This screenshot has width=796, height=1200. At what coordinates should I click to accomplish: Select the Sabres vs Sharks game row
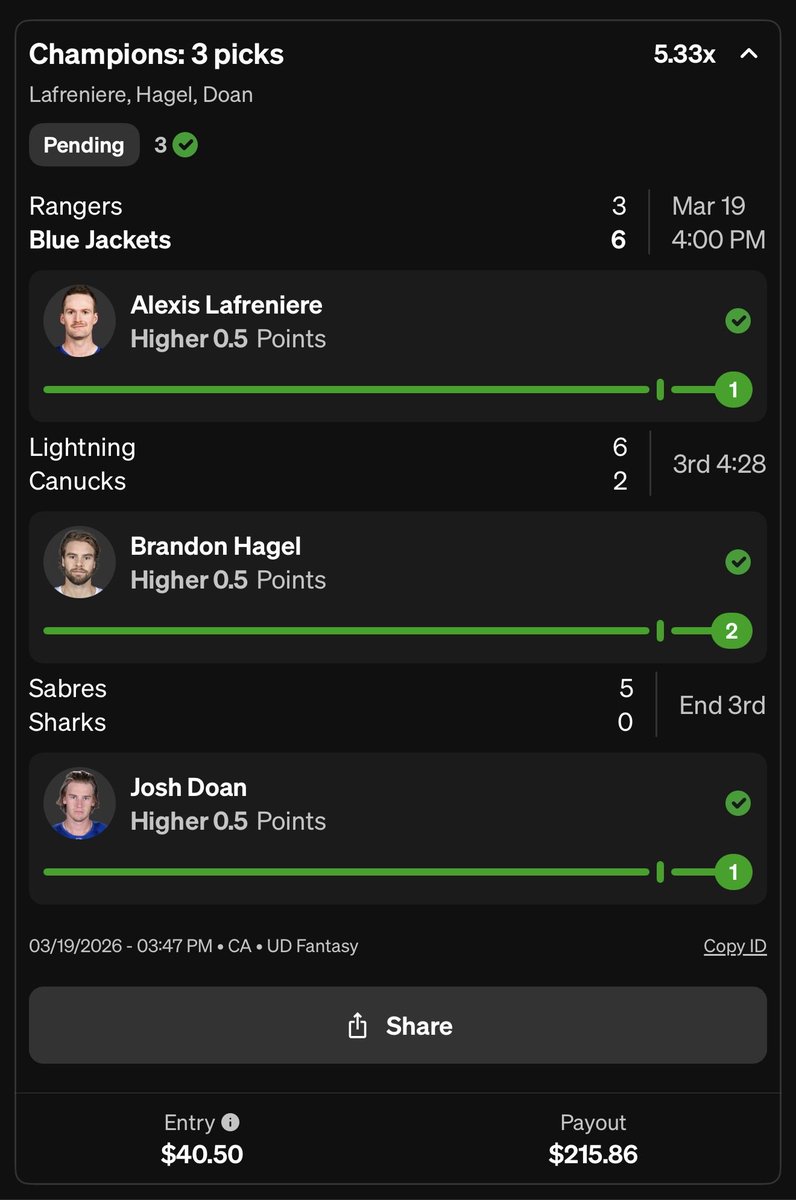pos(398,705)
